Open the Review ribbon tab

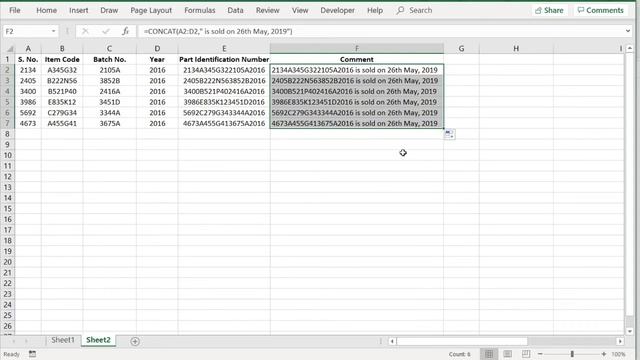(x=267, y=10)
